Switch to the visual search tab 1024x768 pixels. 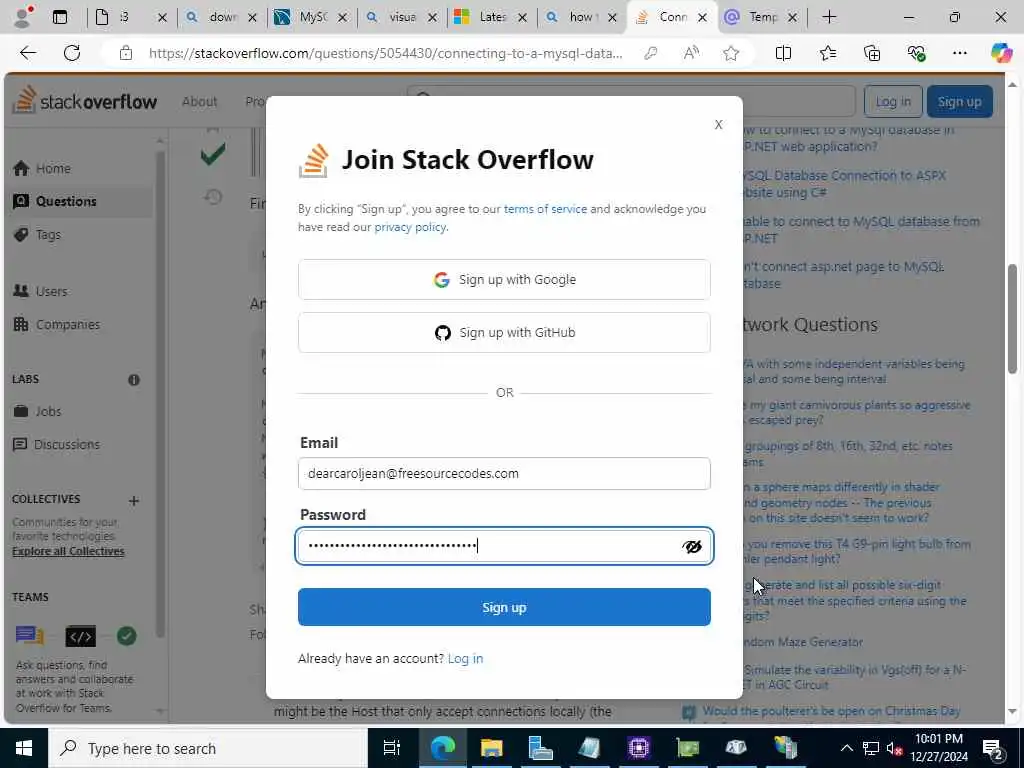(402, 17)
